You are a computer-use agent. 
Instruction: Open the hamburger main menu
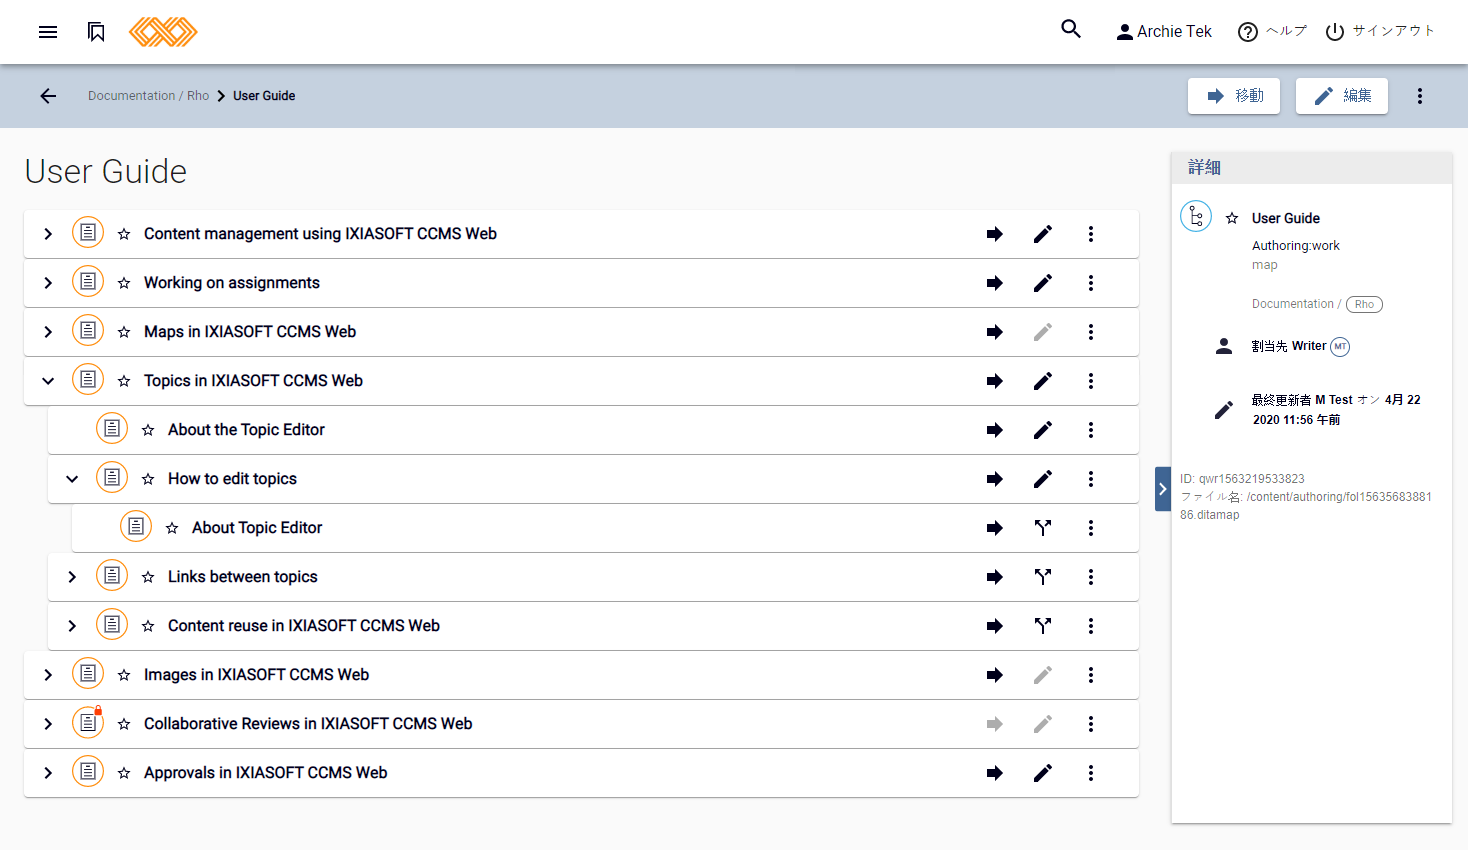click(48, 32)
